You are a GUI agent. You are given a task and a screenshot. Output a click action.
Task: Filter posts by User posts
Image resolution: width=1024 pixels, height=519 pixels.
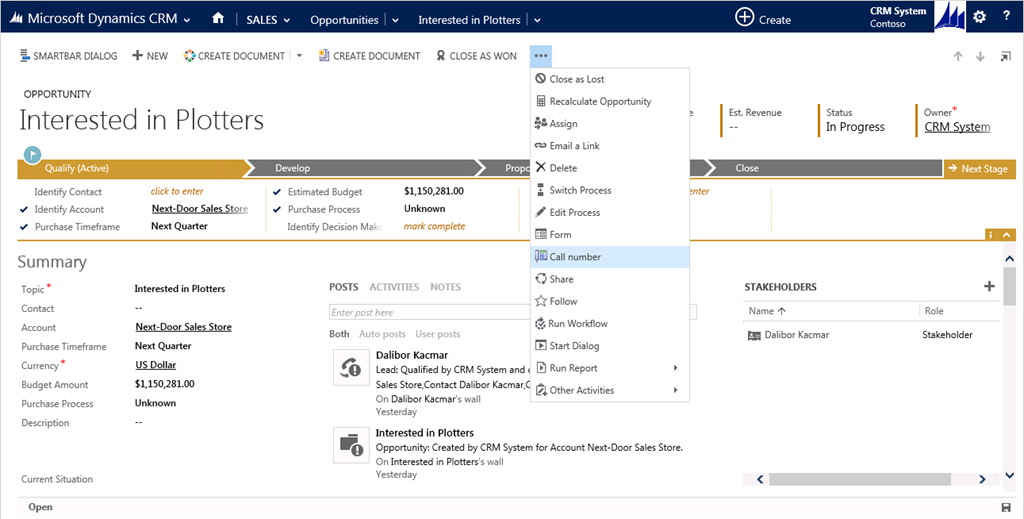(438, 334)
